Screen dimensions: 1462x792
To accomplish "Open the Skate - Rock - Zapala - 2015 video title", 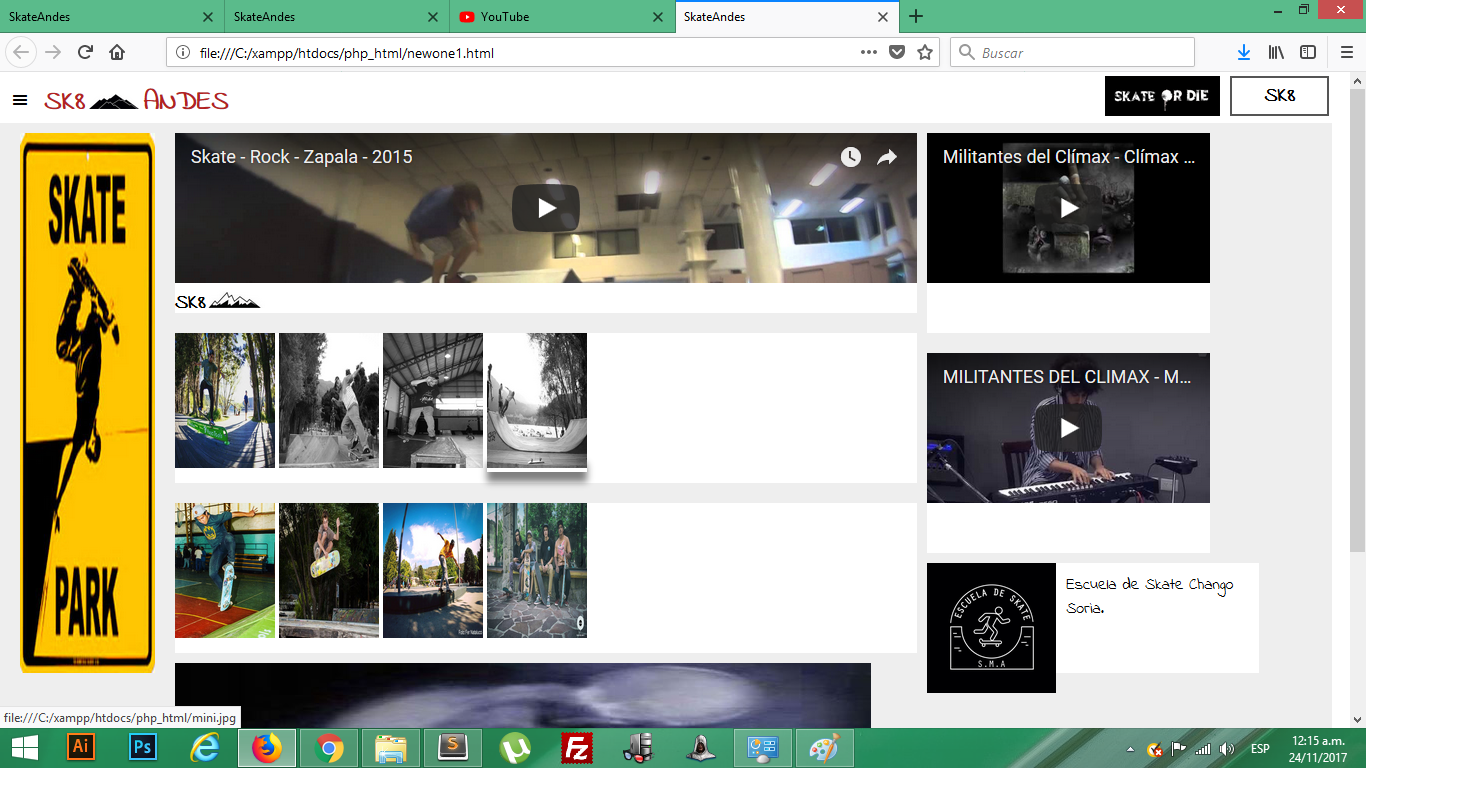I will (x=301, y=157).
